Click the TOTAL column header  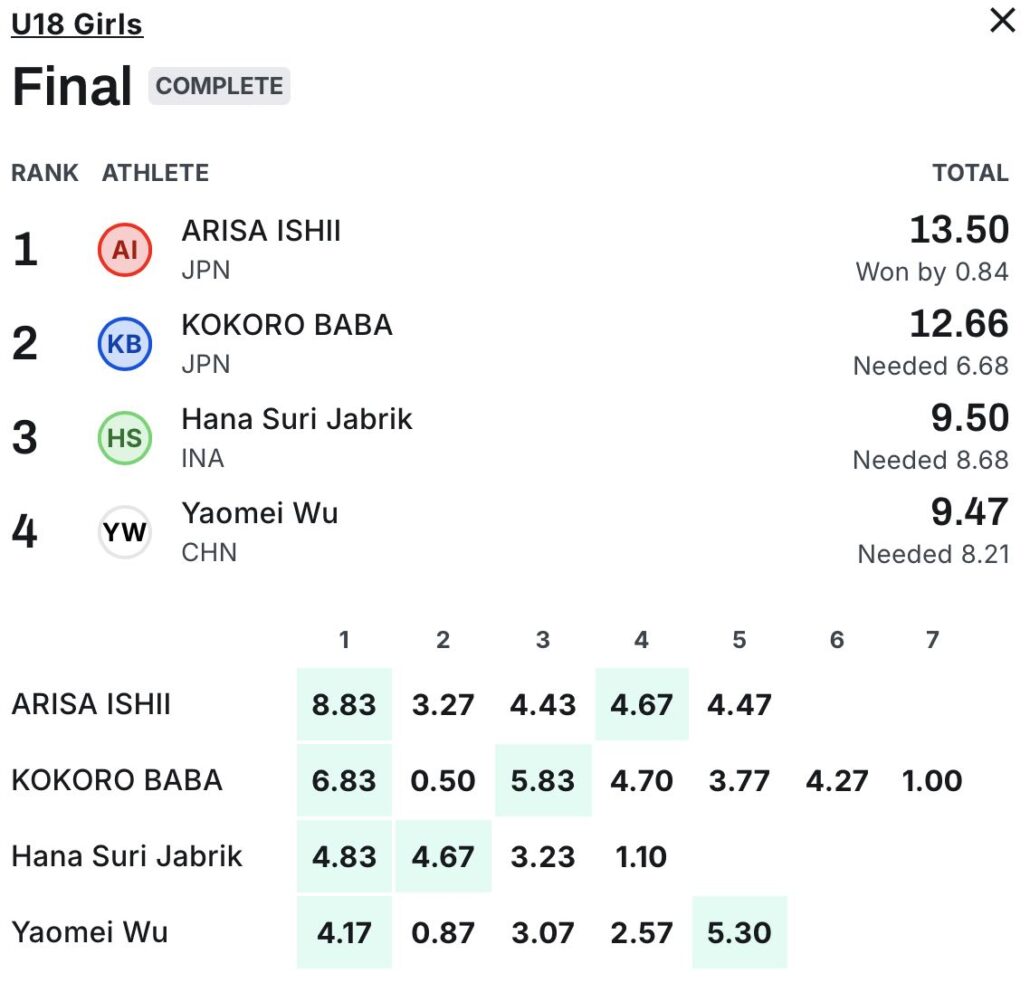pyautogui.click(x=970, y=173)
